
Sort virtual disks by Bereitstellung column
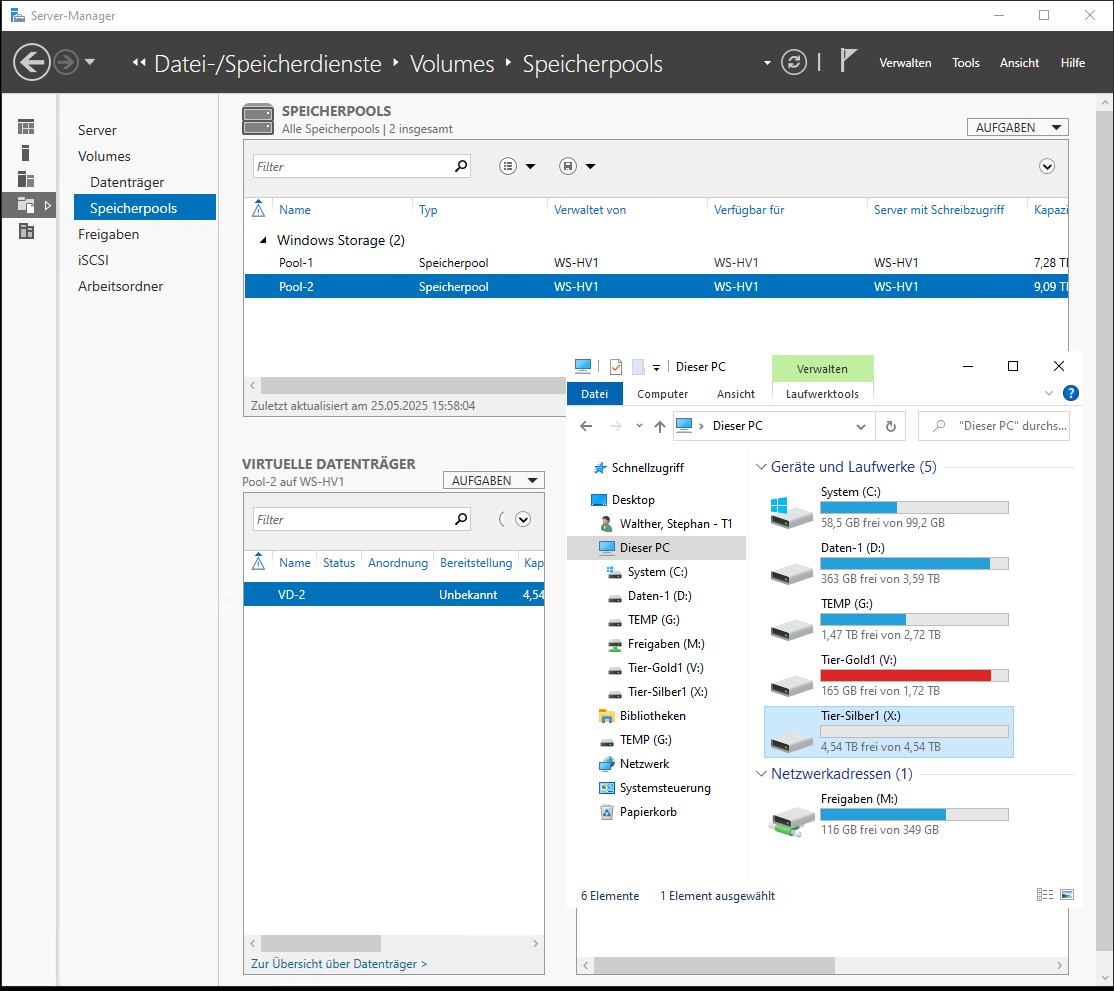476,563
